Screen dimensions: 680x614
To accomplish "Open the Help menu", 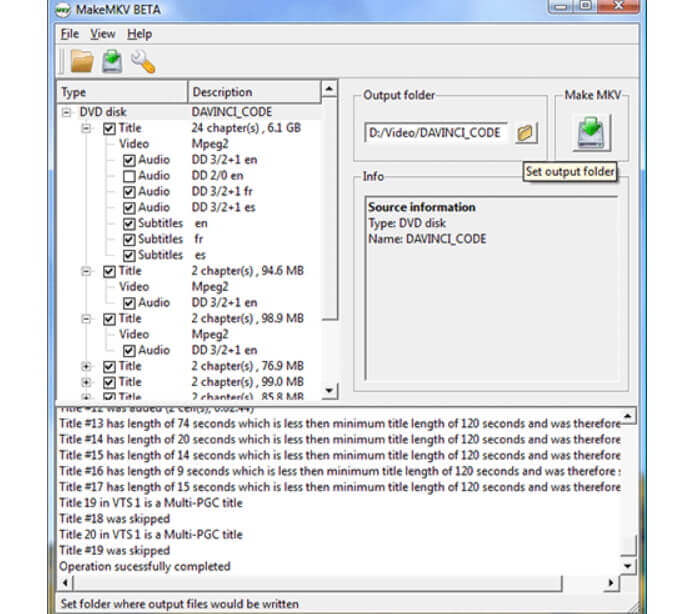I will point(139,34).
